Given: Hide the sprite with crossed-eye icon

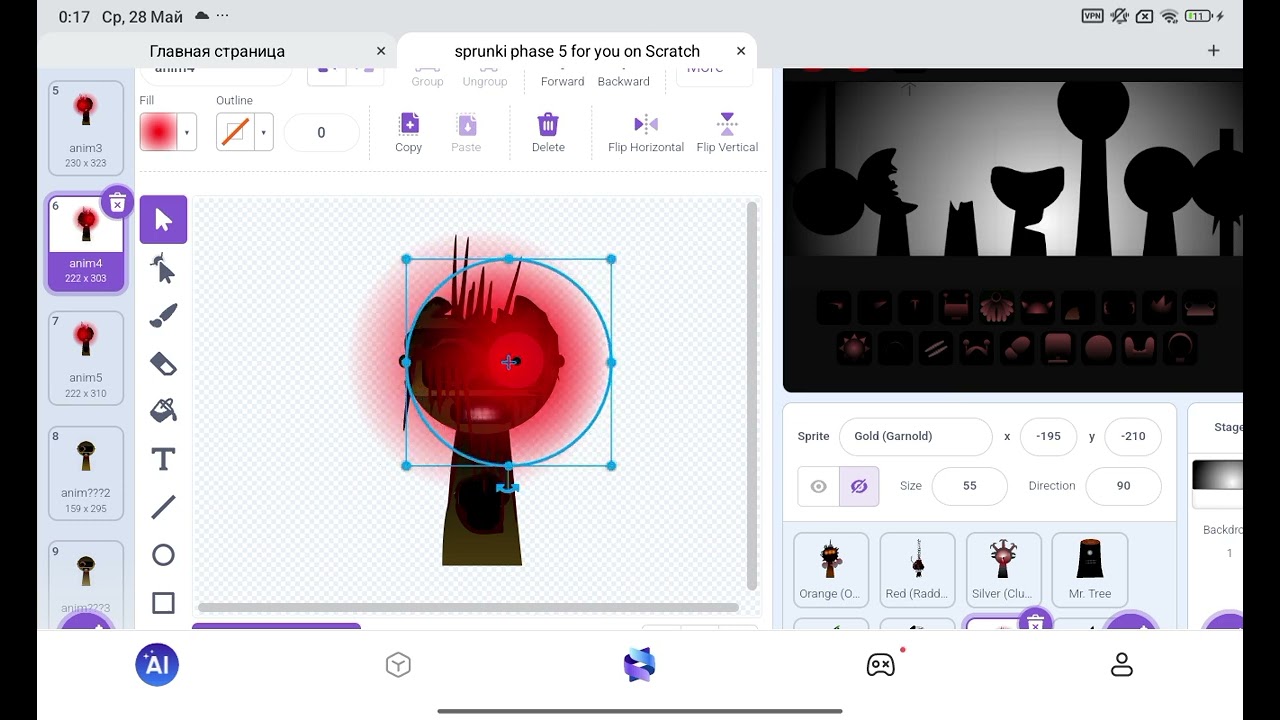Looking at the screenshot, I should (x=859, y=486).
